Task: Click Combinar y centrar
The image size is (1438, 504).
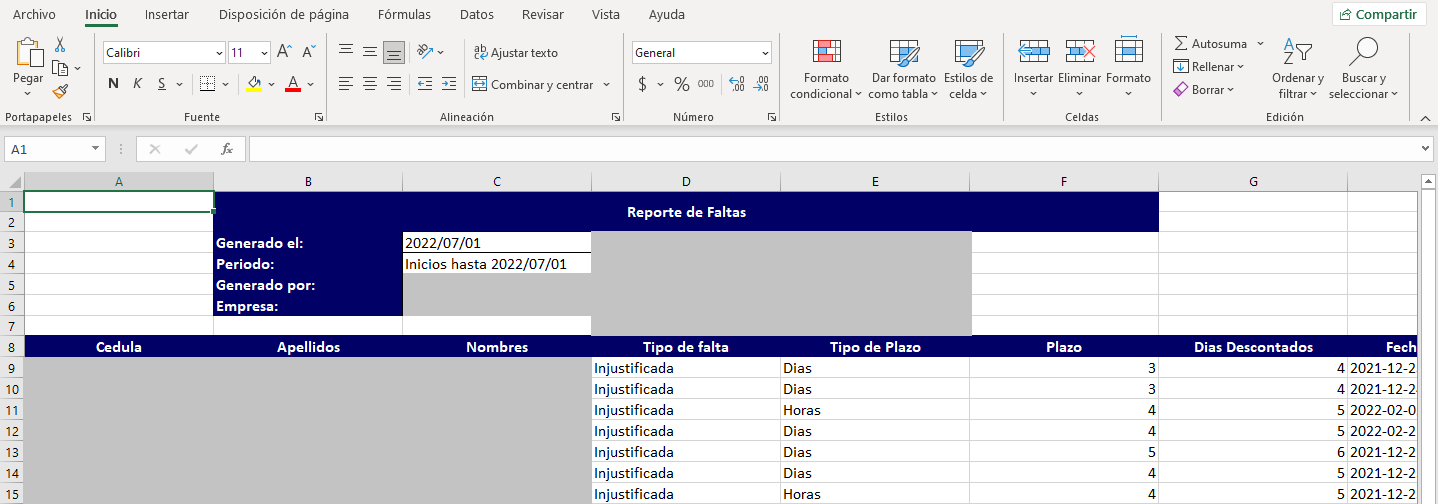Action: pyautogui.click(x=533, y=85)
